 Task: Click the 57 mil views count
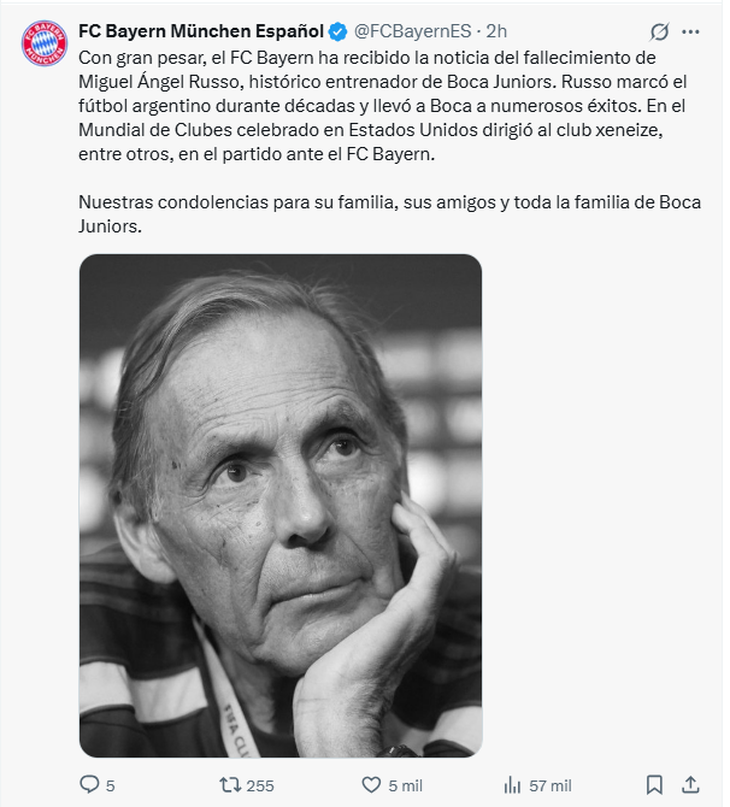click(551, 785)
